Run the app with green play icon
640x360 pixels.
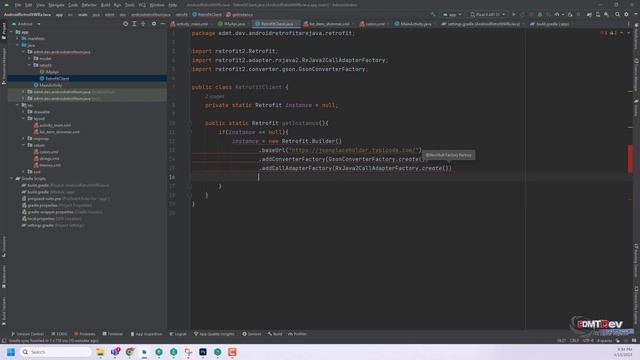(514, 14)
